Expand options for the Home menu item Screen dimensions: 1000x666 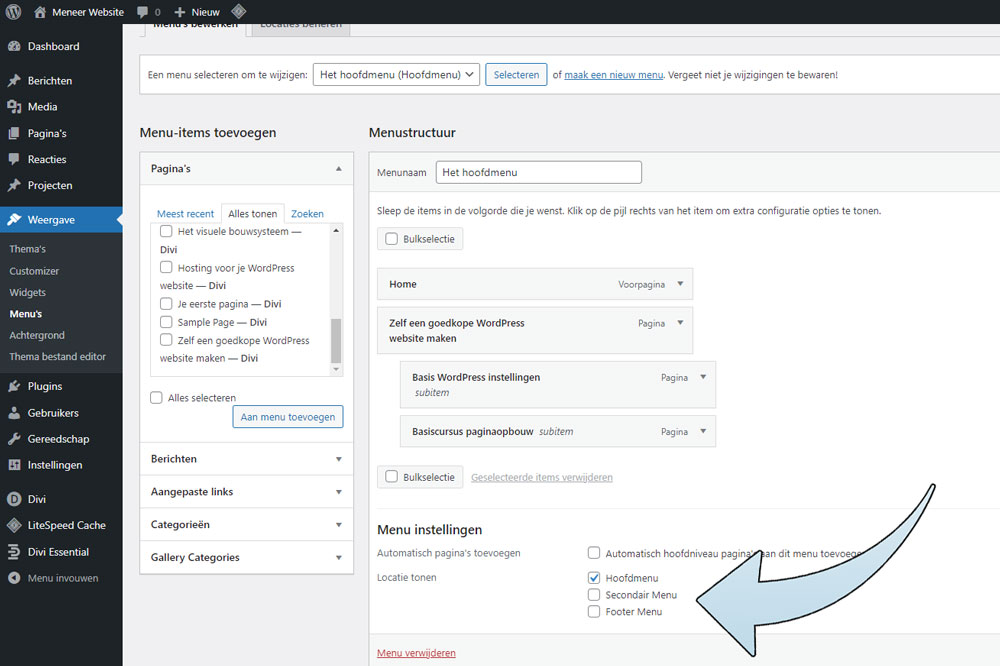[679, 284]
